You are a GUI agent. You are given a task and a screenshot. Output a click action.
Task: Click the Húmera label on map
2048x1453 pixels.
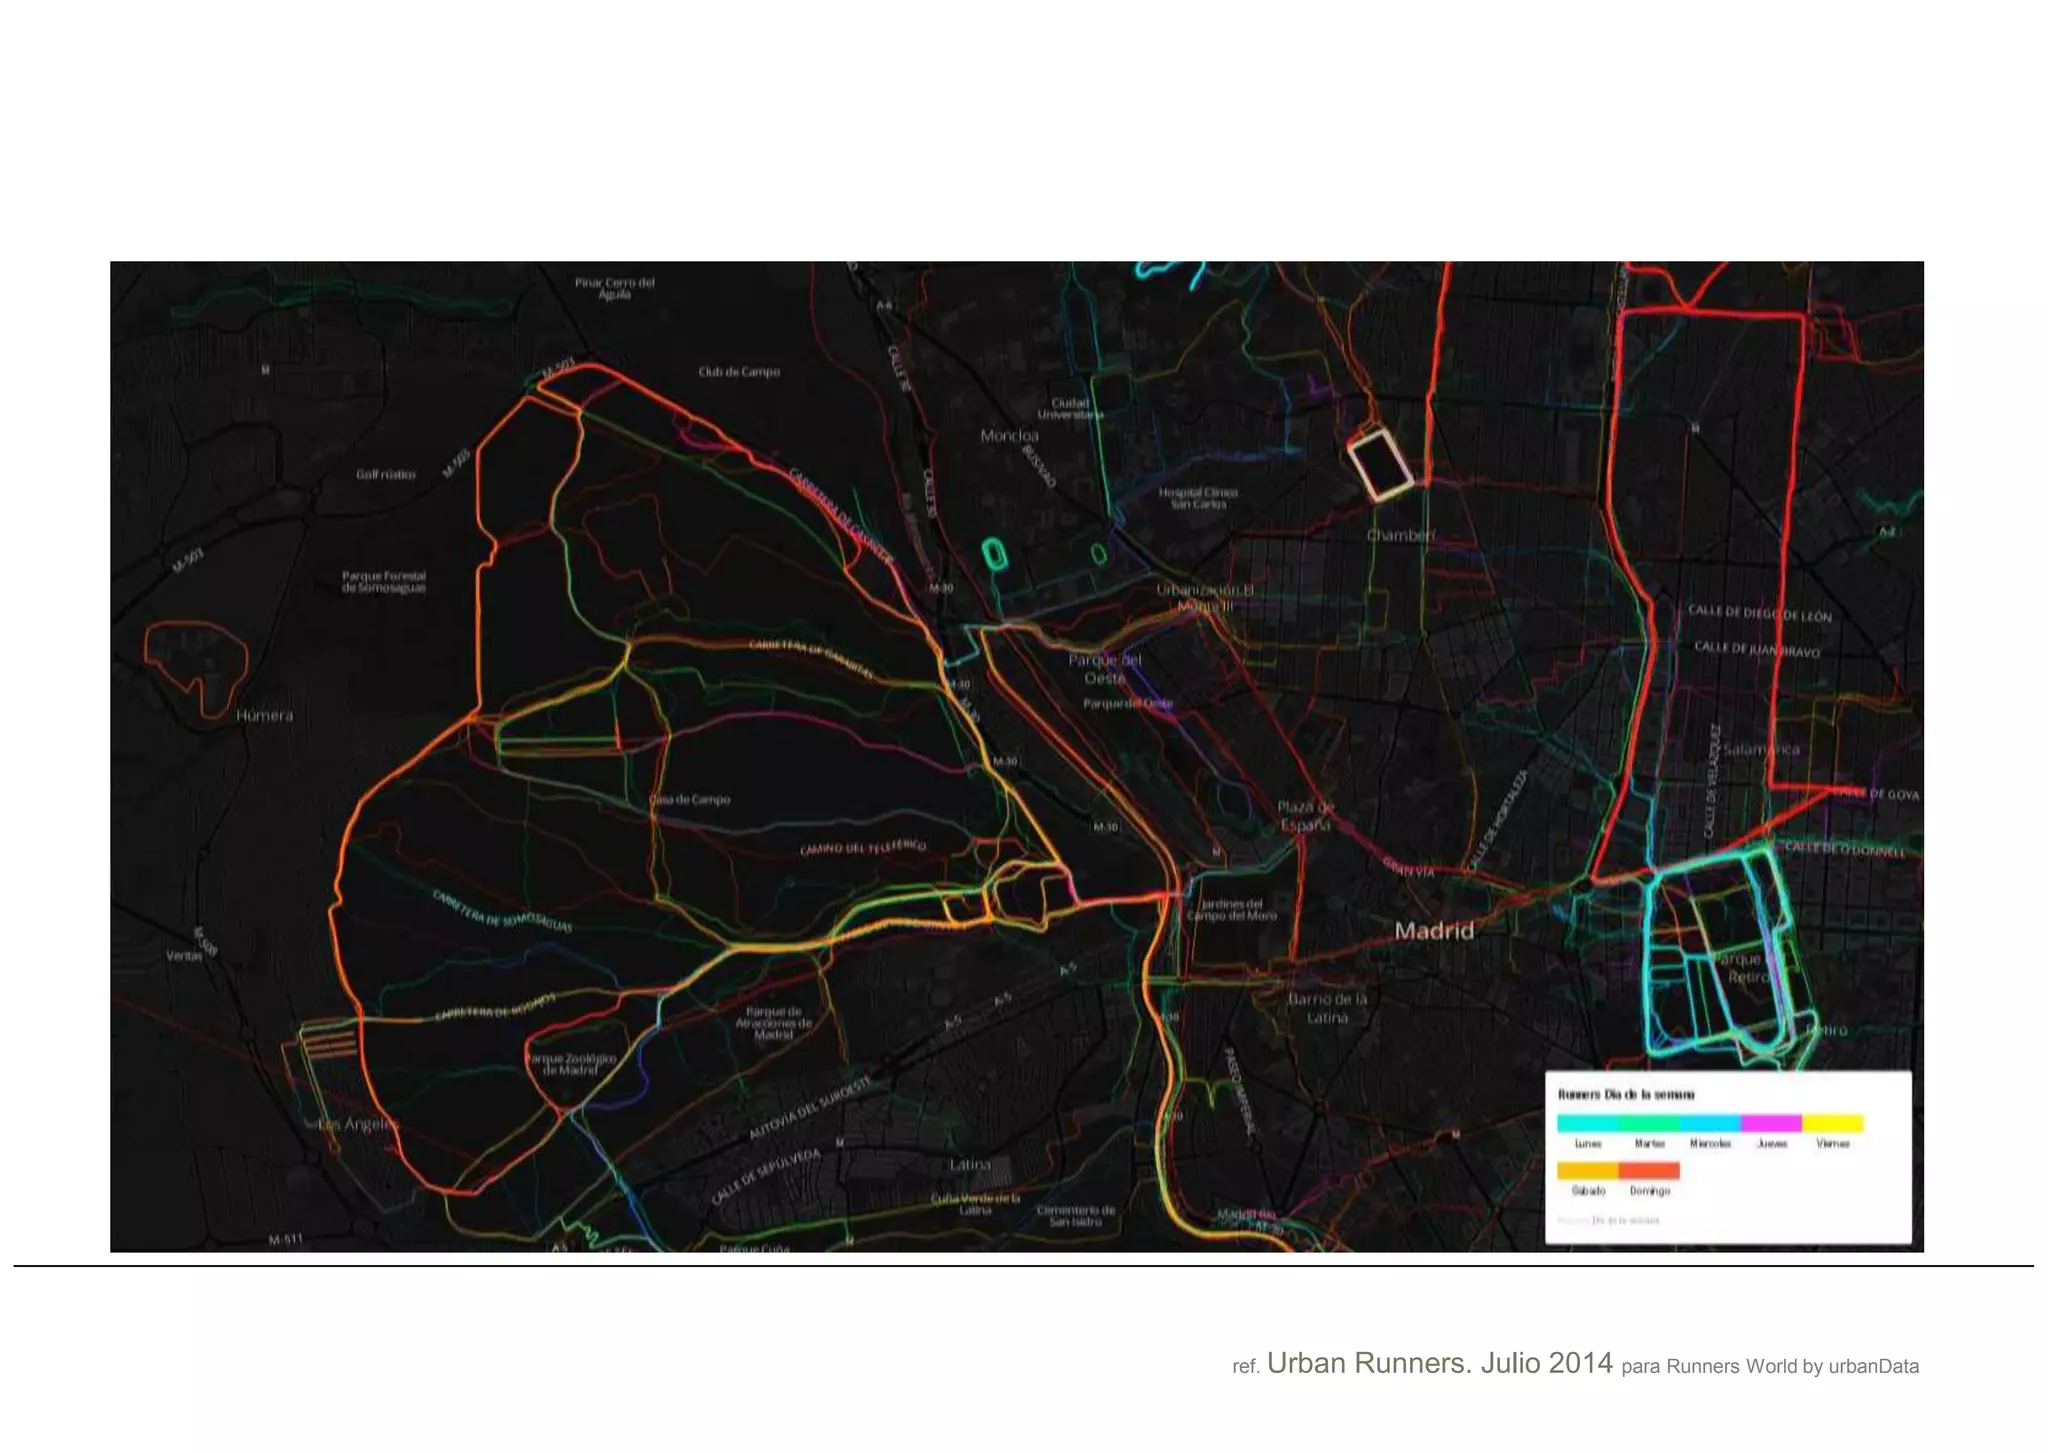pyautogui.click(x=265, y=716)
